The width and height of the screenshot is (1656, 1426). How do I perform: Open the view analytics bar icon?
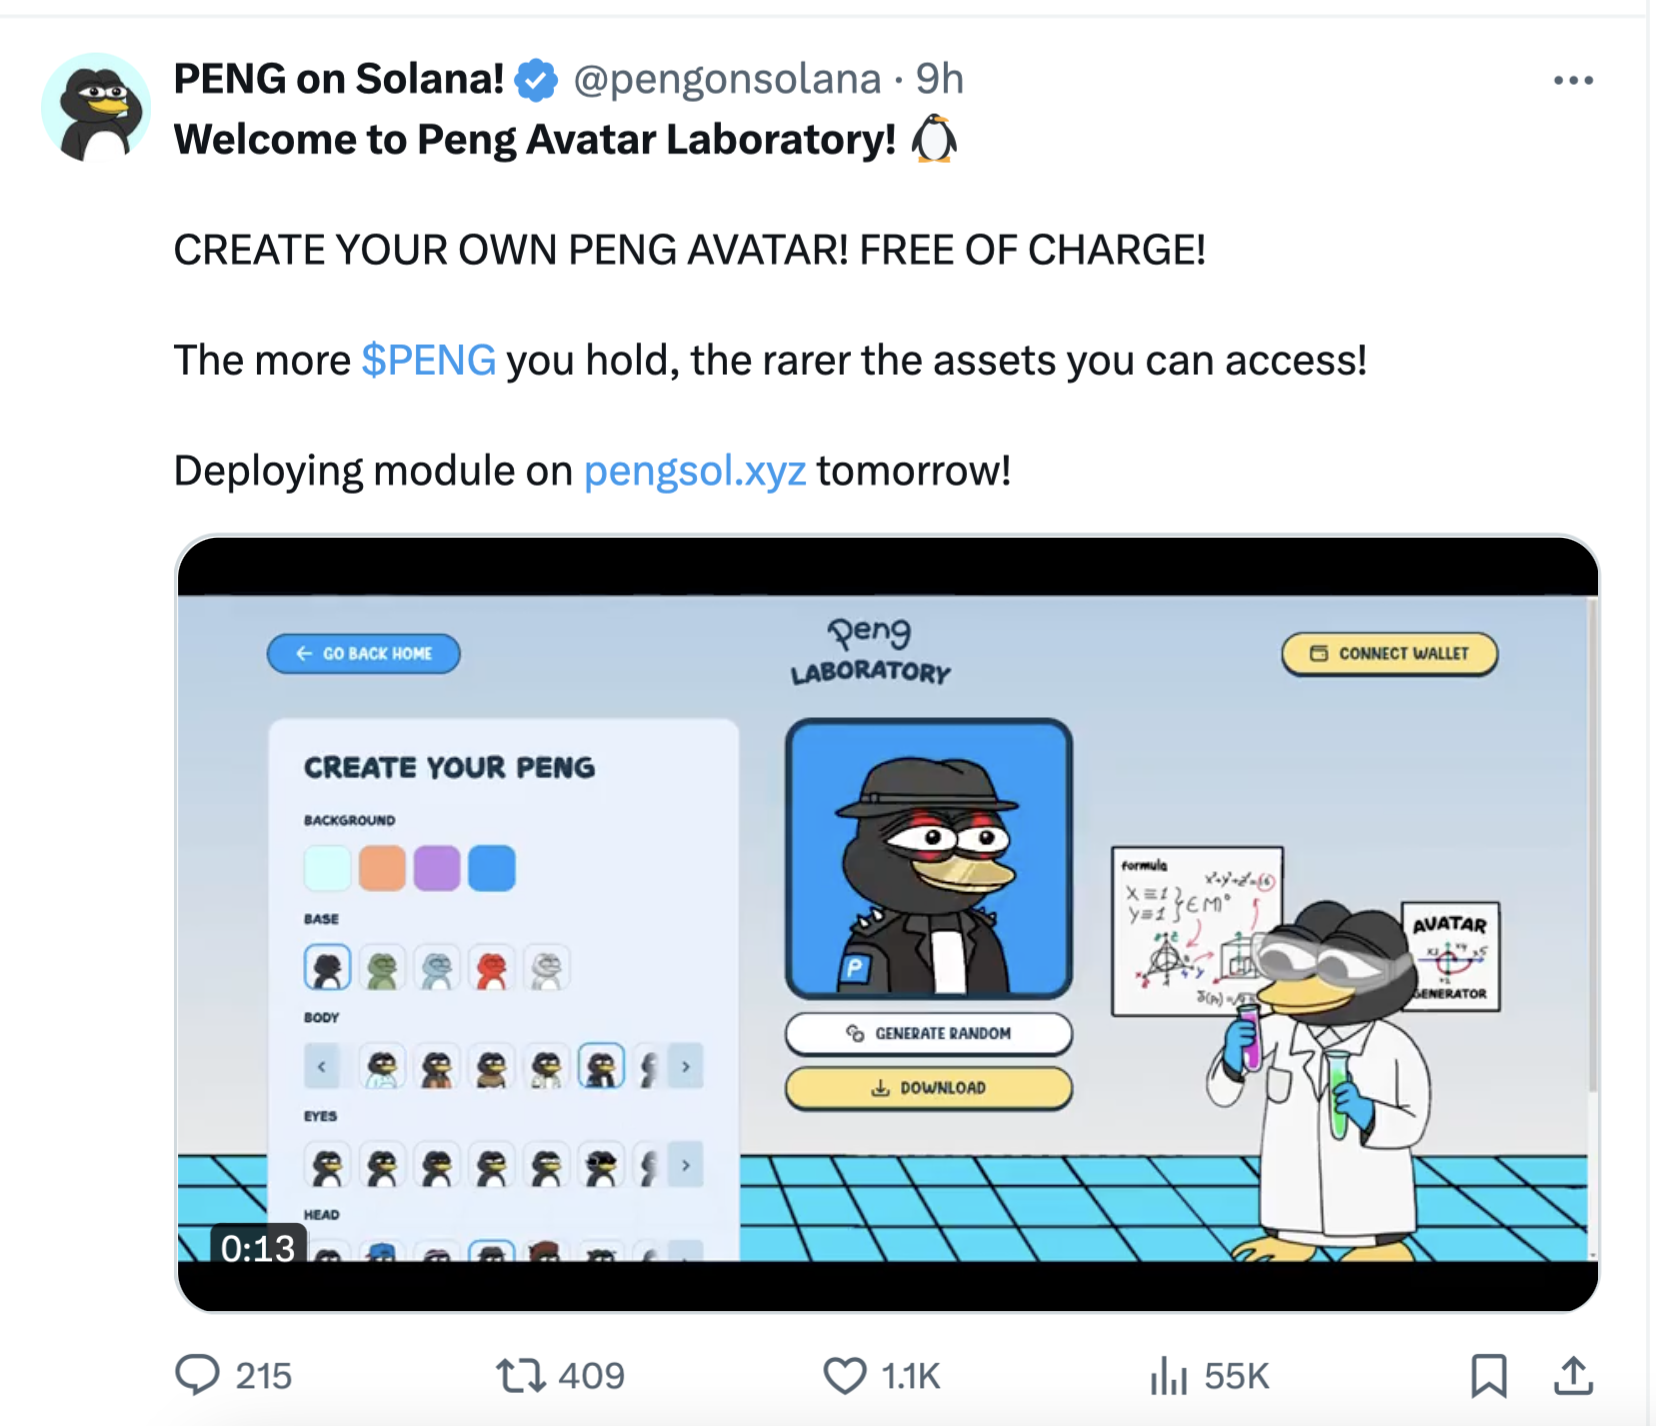1168,1375
